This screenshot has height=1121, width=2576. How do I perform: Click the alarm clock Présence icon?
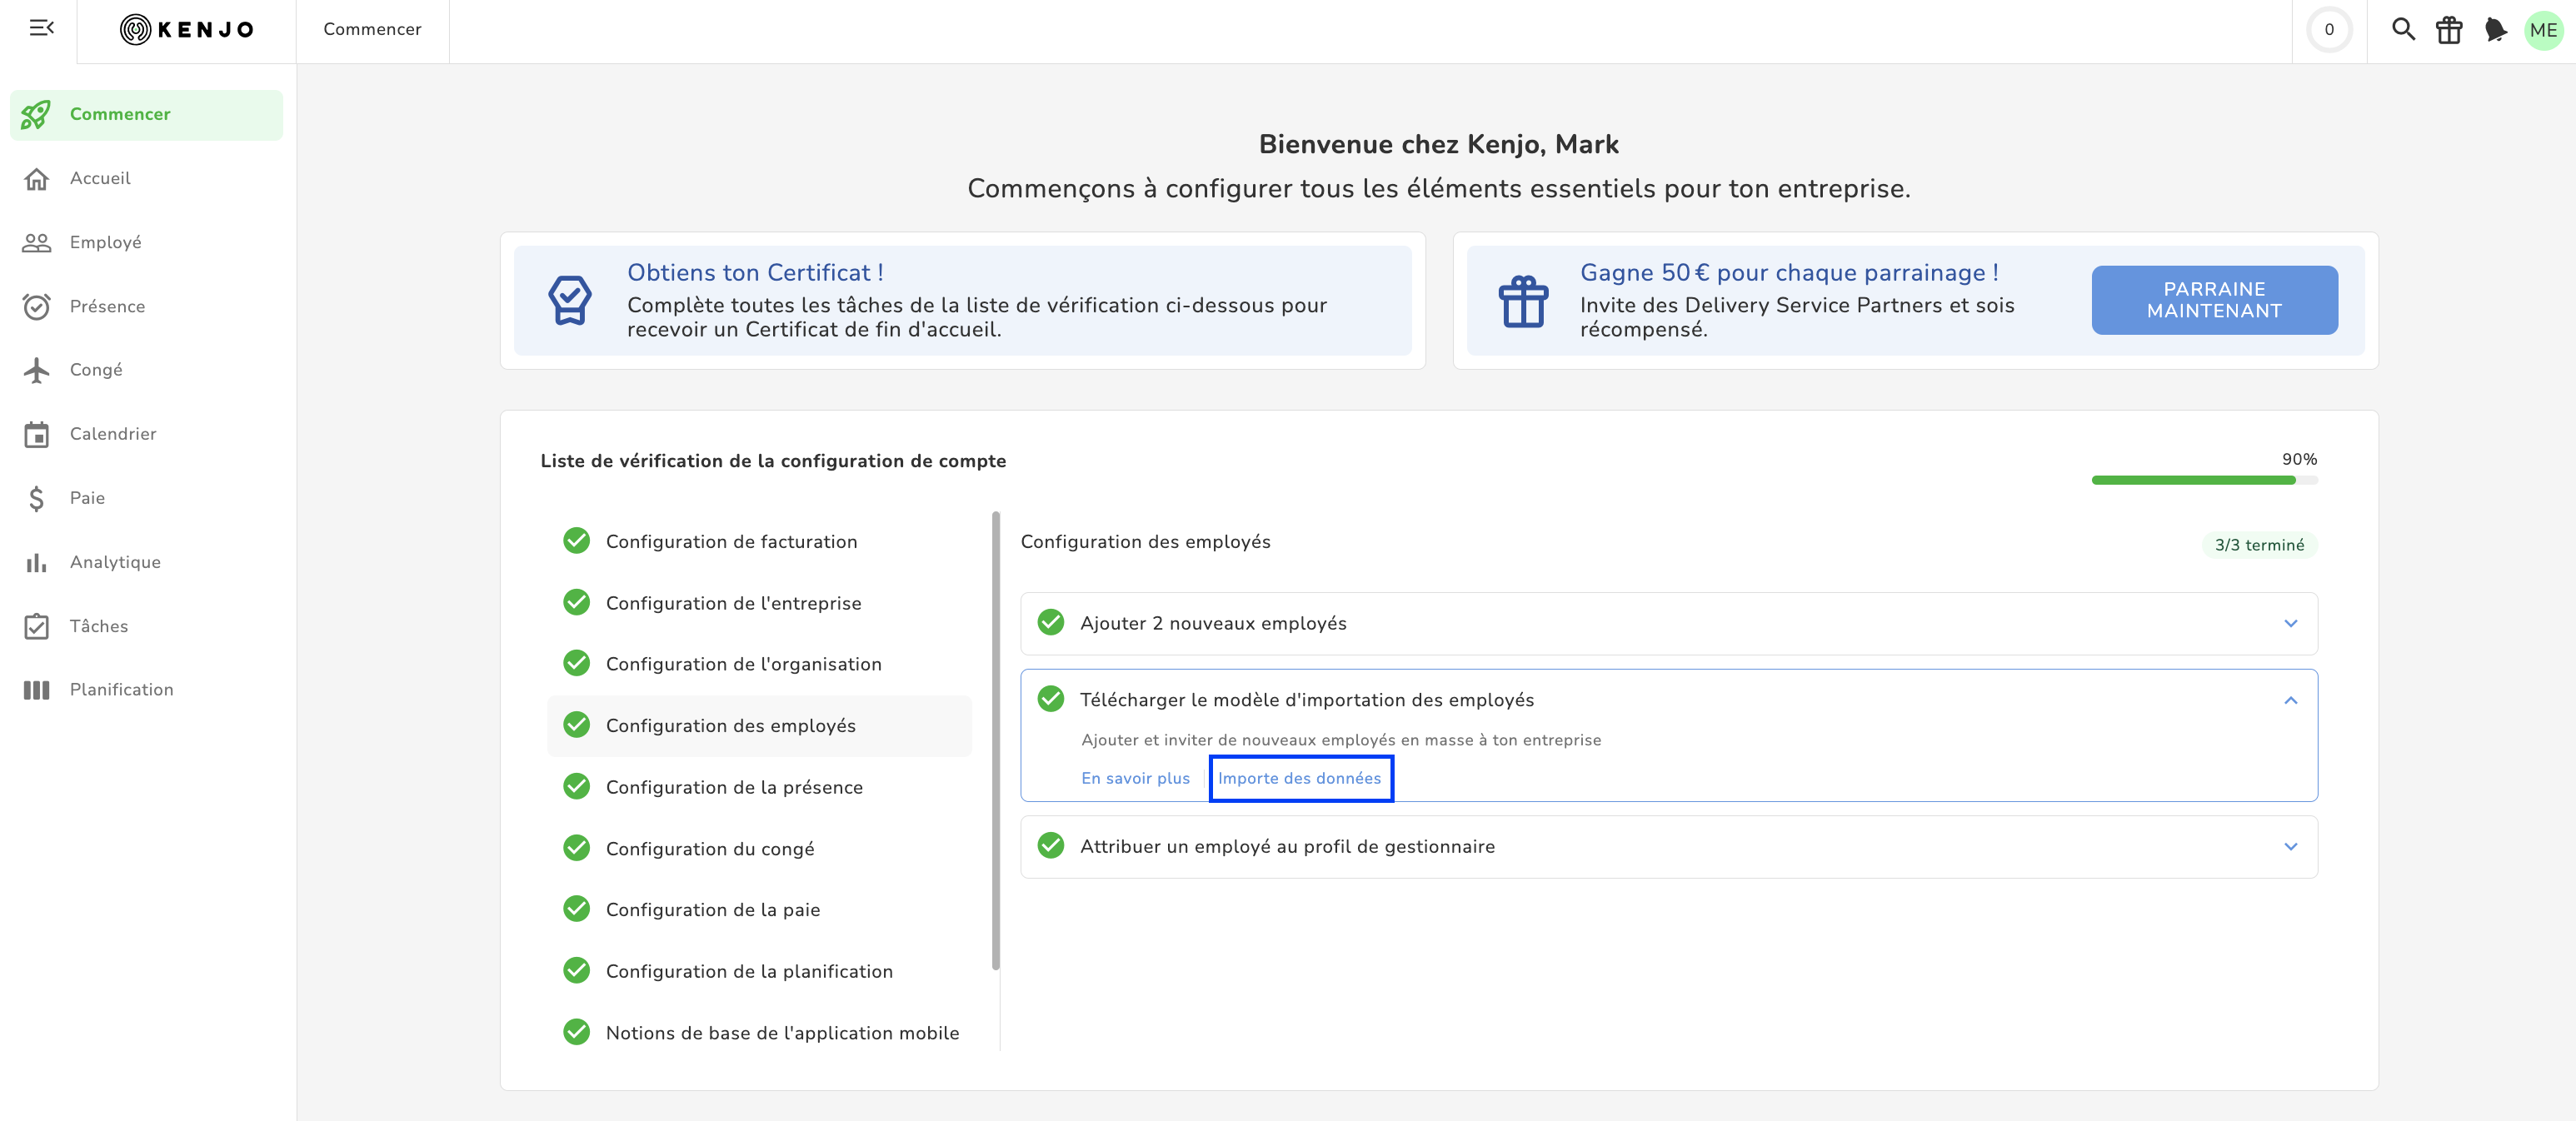(x=36, y=306)
